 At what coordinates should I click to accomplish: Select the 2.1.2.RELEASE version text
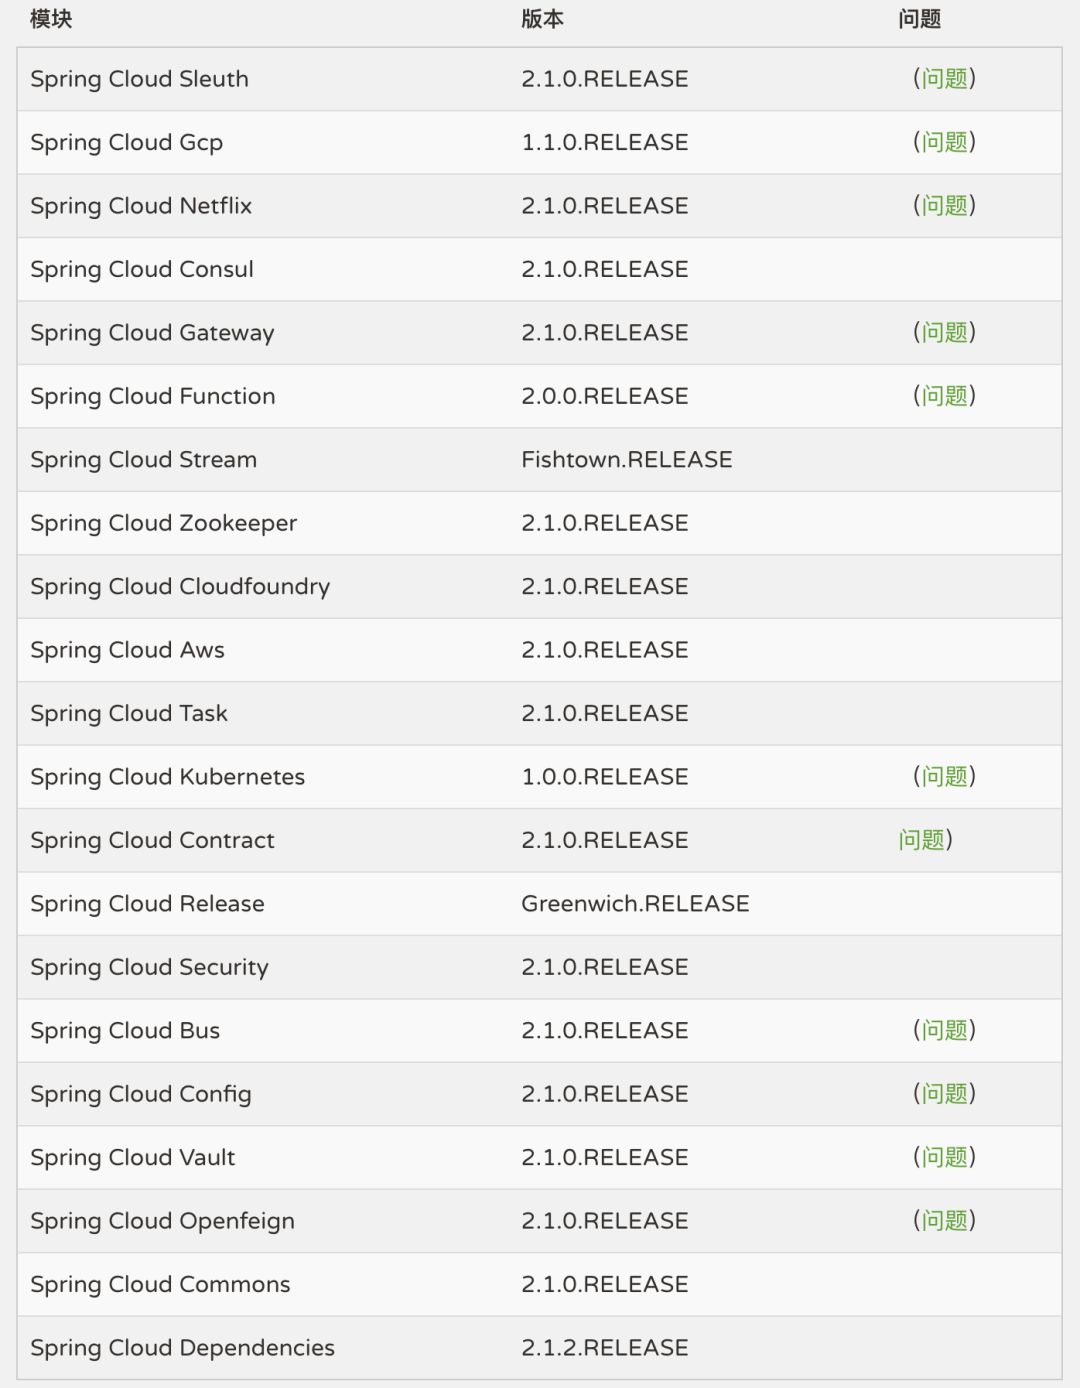605,1348
